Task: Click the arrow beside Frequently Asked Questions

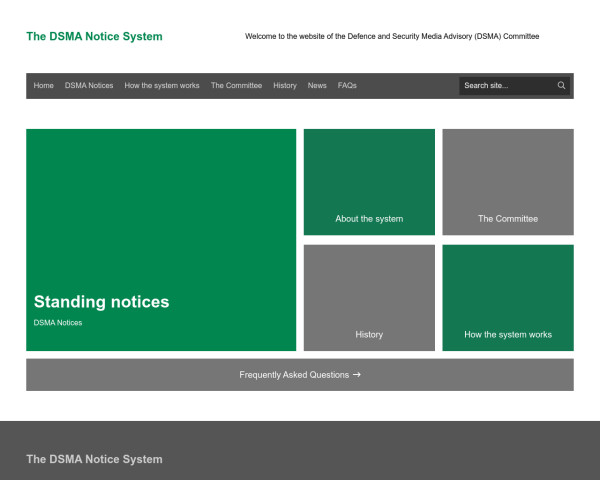Action: coord(357,375)
